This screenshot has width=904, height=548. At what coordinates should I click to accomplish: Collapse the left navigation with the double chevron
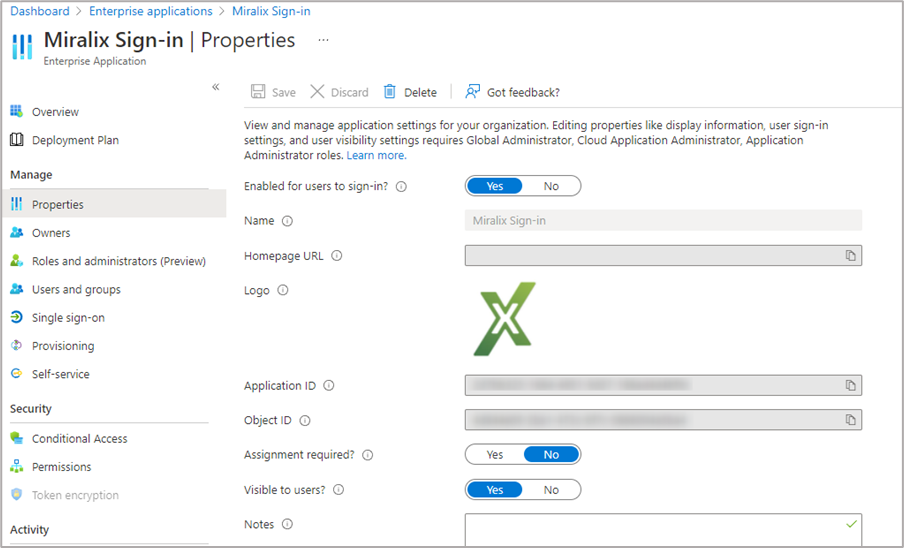point(216,87)
